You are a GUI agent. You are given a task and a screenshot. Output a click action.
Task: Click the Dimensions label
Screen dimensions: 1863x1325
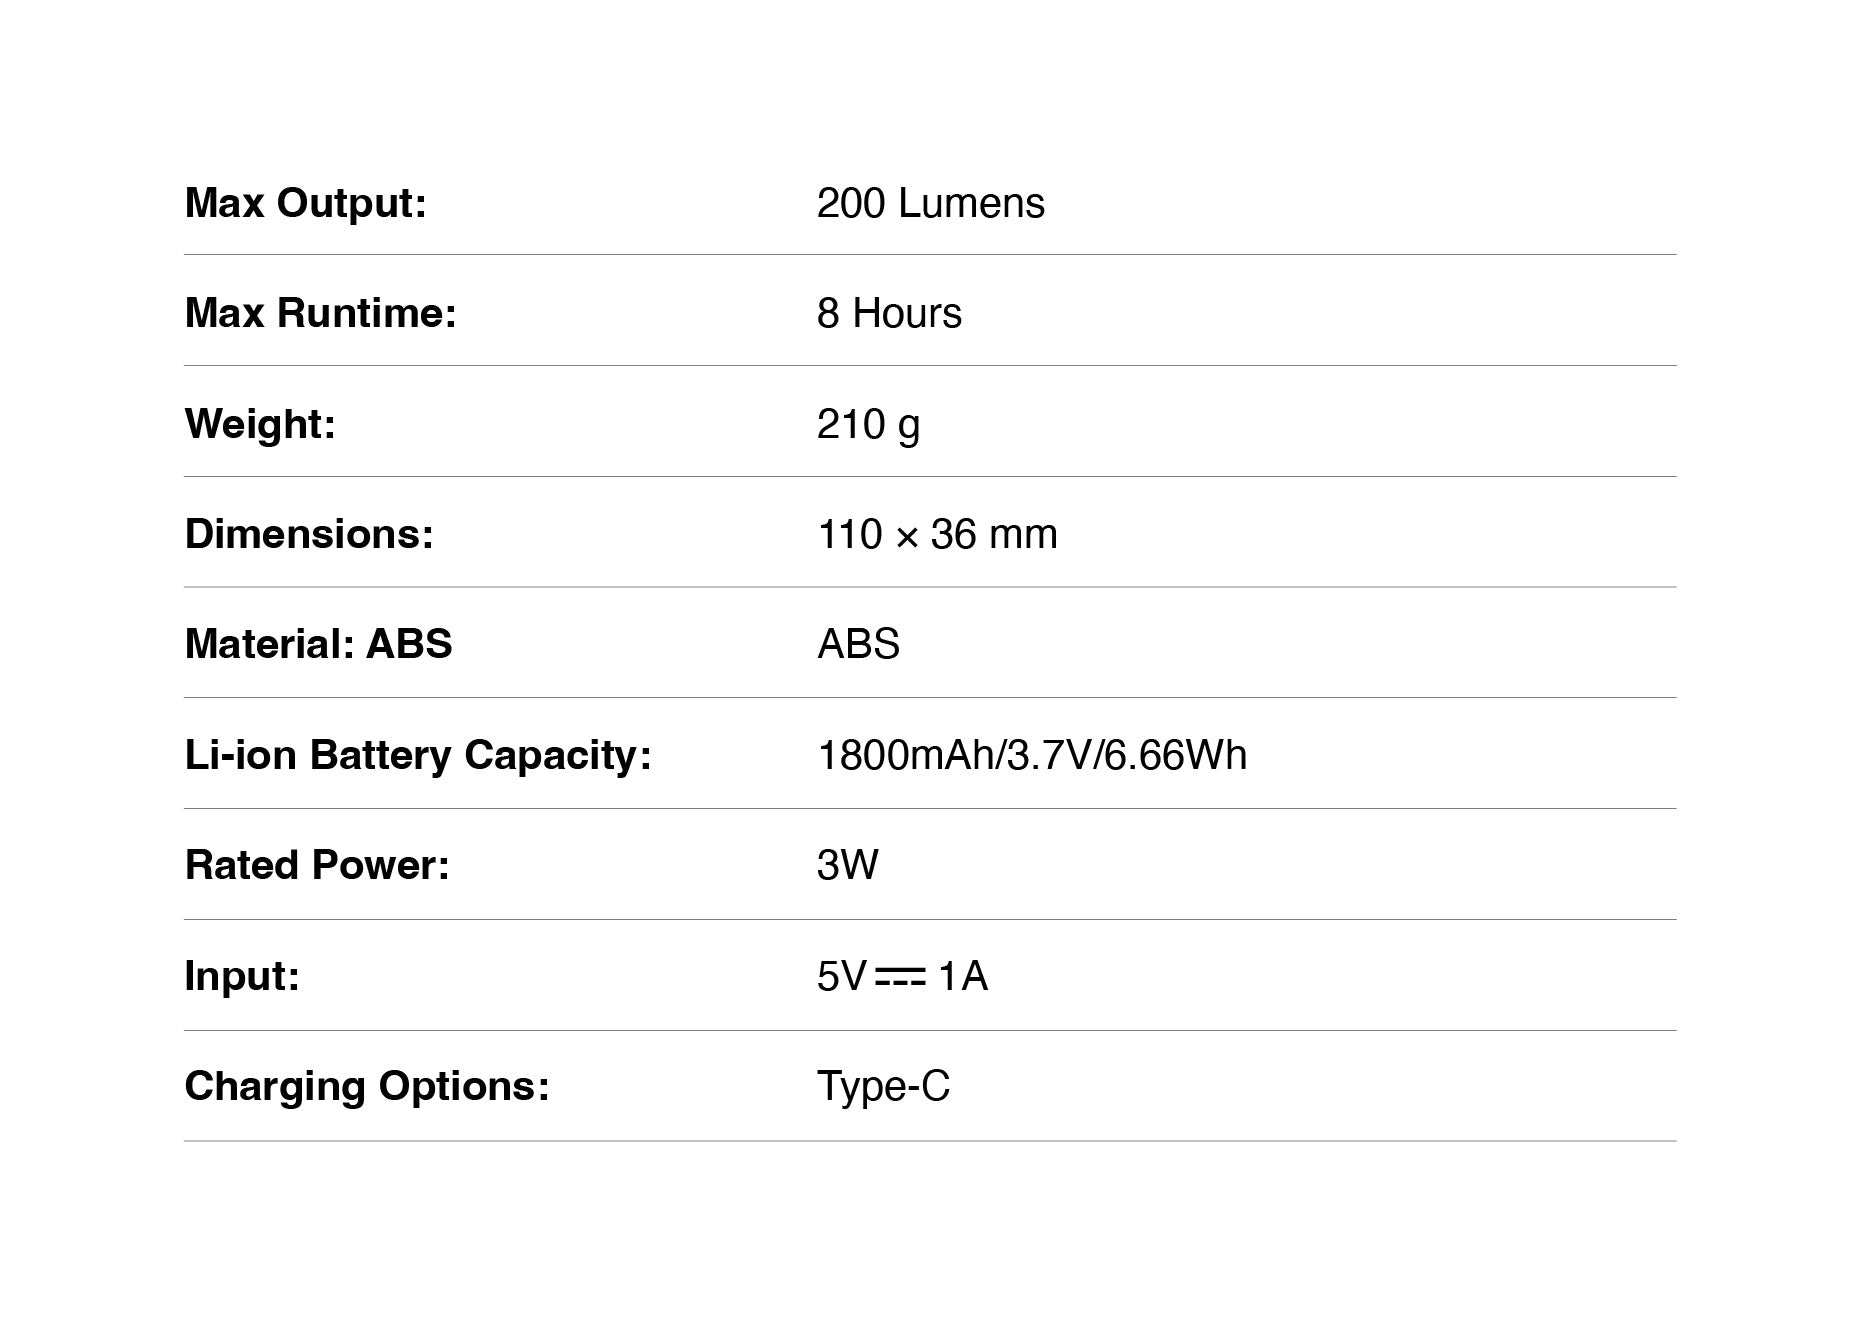click(x=309, y=534)
